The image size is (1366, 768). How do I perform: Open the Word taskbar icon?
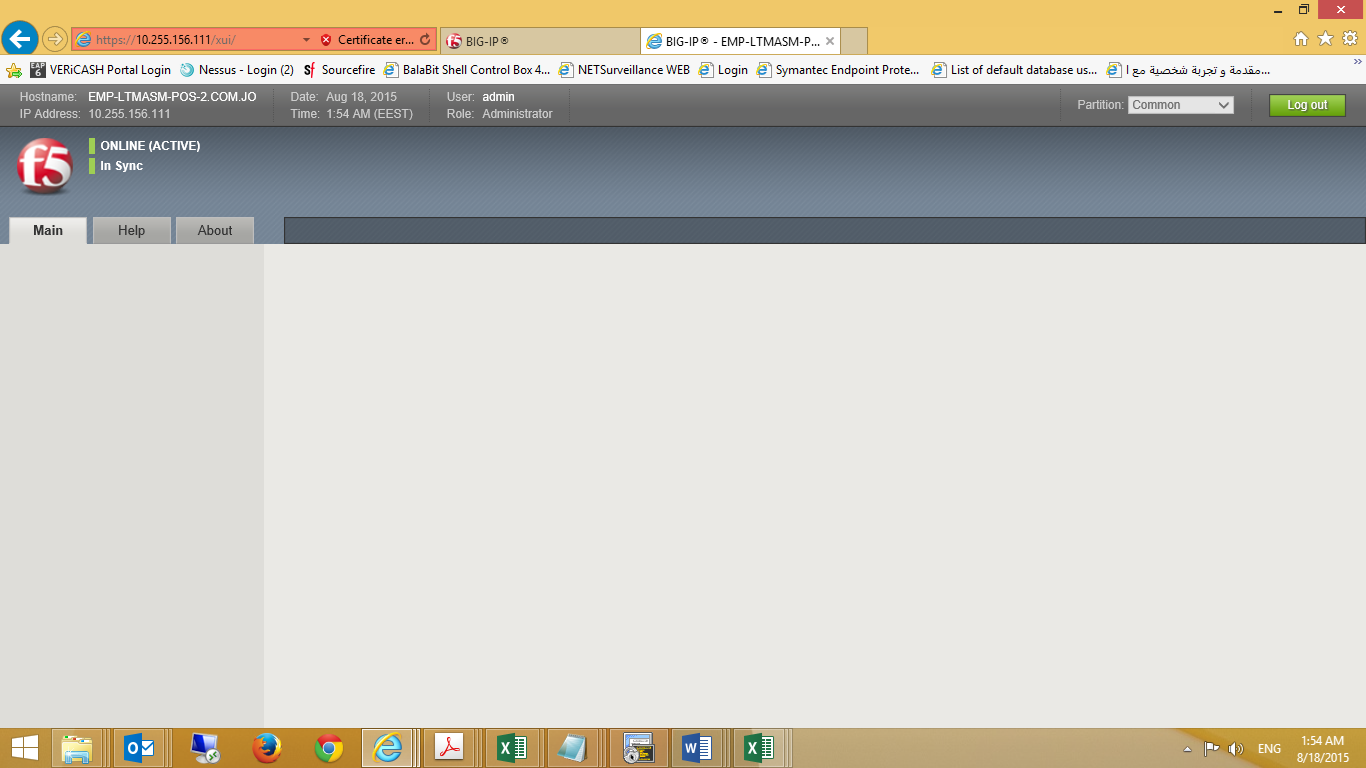pos(697,748)
